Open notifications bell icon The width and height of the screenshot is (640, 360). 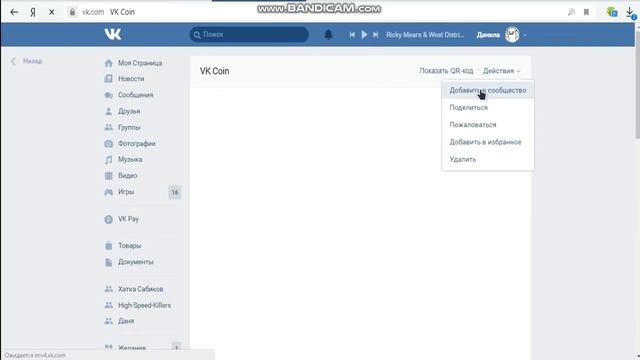328,35
